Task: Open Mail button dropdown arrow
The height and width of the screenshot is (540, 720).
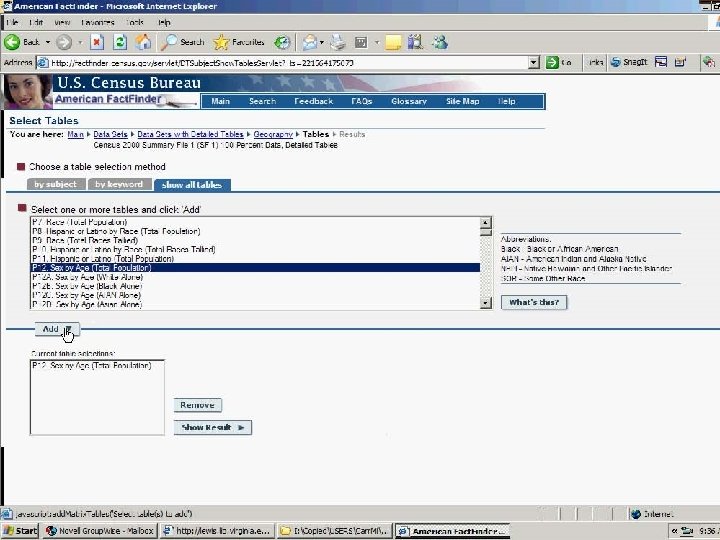Action: 321,42
